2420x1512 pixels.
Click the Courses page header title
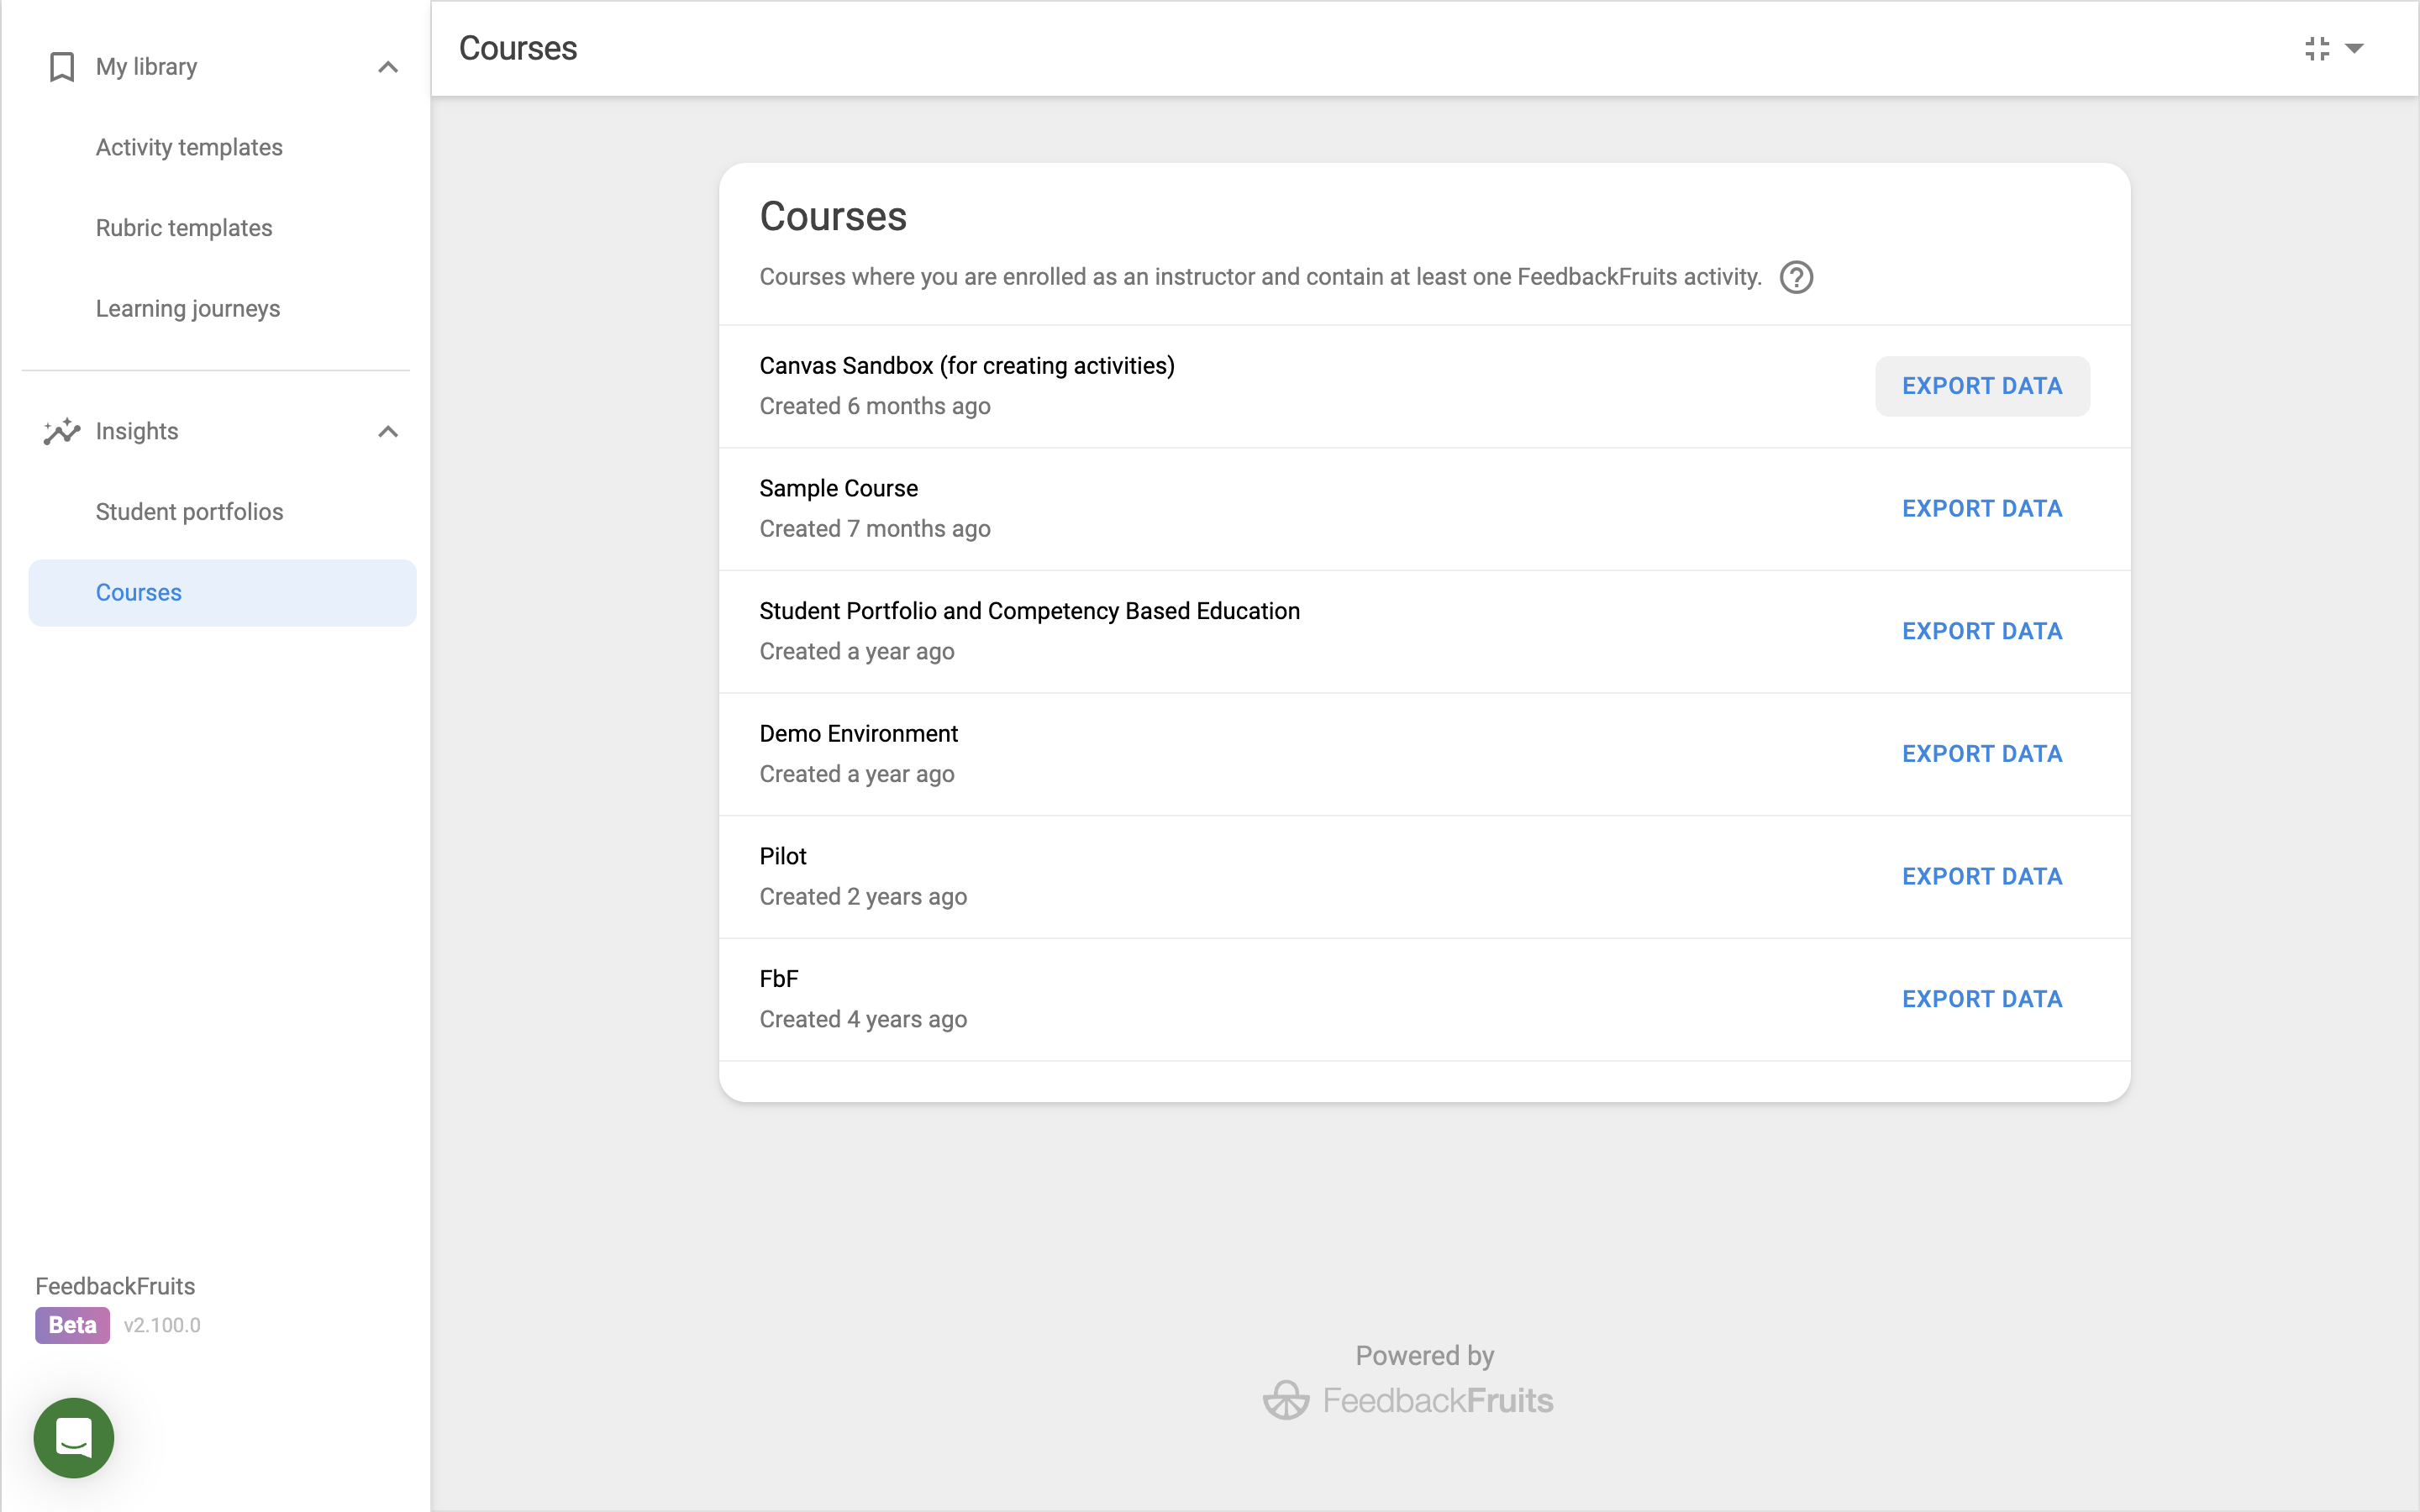[x=518, y=48]
